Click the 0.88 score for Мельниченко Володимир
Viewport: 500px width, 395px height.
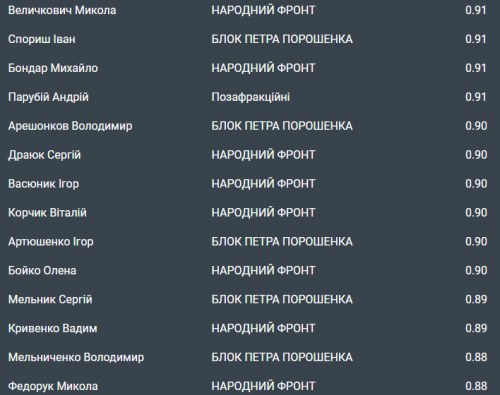(476, 357)
